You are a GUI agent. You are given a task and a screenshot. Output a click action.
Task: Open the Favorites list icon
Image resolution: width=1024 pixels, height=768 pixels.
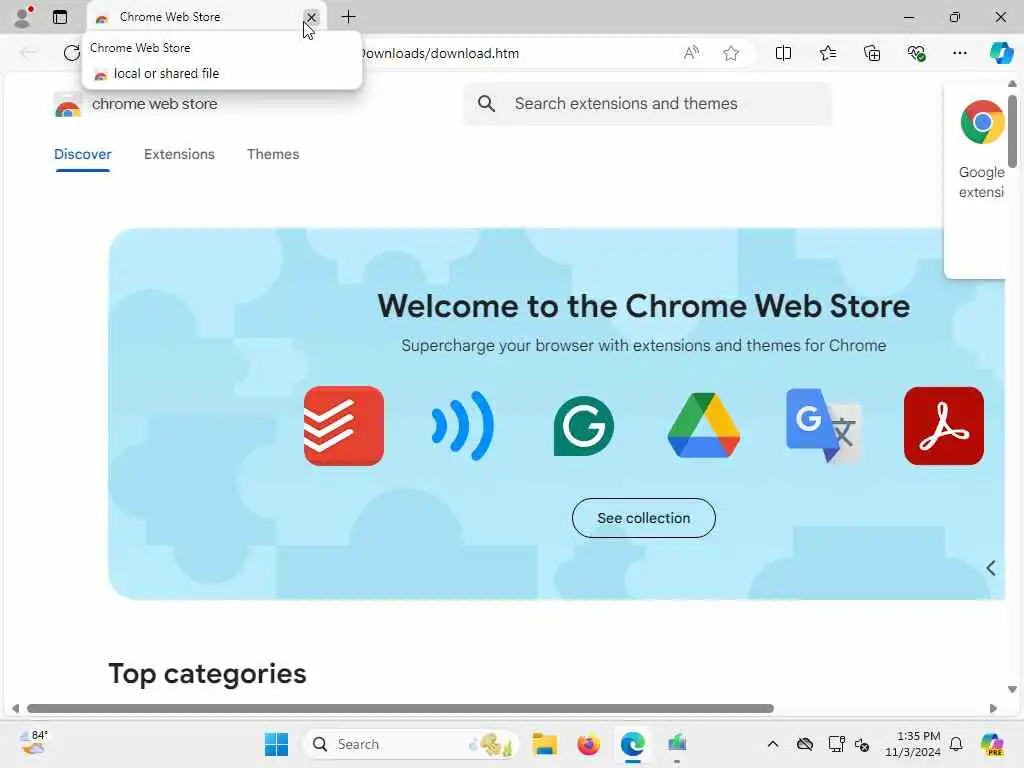(827, 53)
